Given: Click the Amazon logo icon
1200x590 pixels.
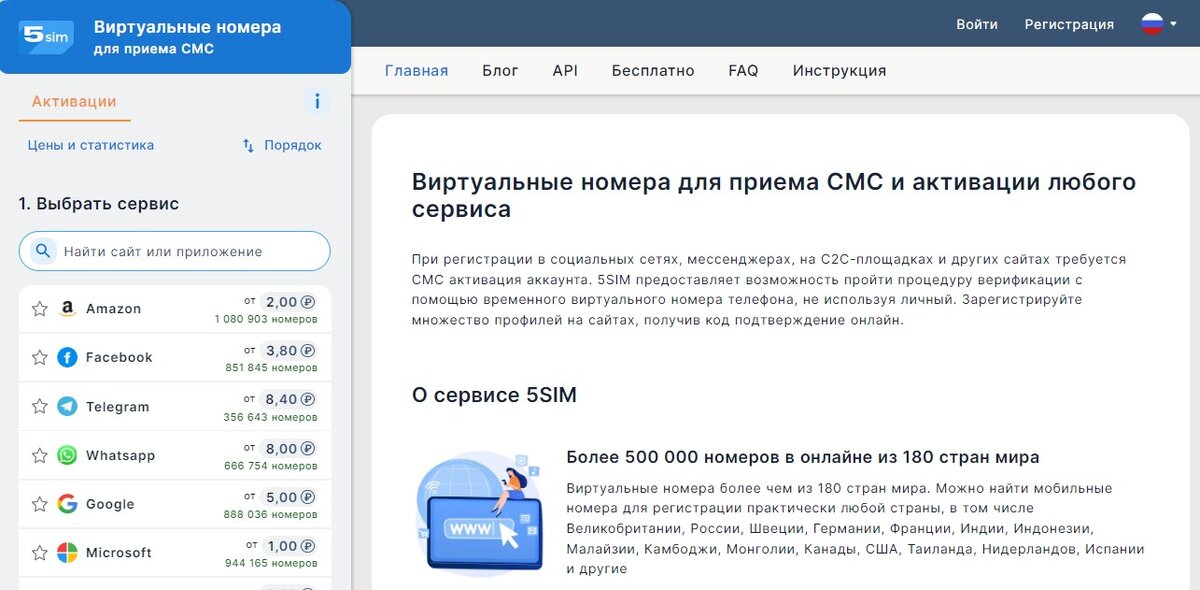Looking at the screenshot, I should (67, 309).
